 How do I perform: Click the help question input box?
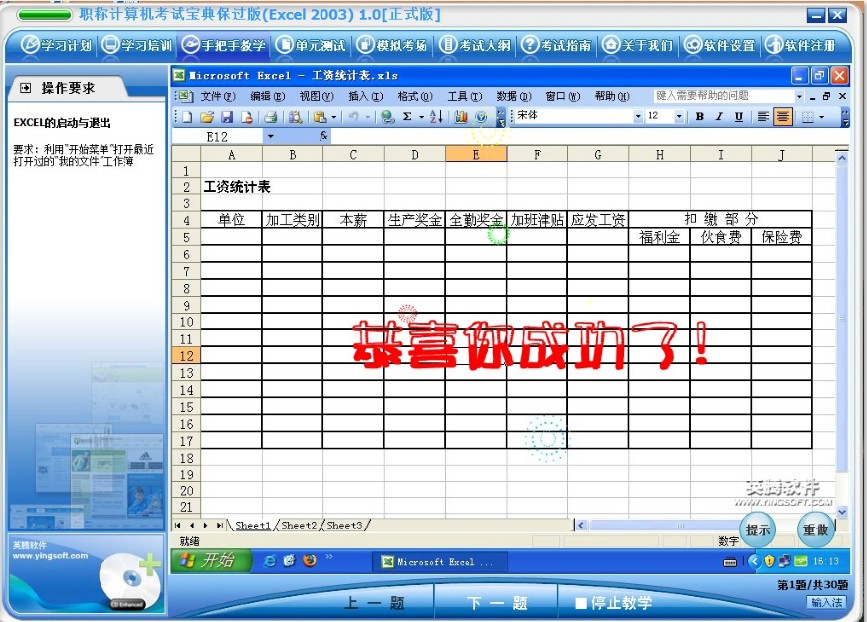723,96
